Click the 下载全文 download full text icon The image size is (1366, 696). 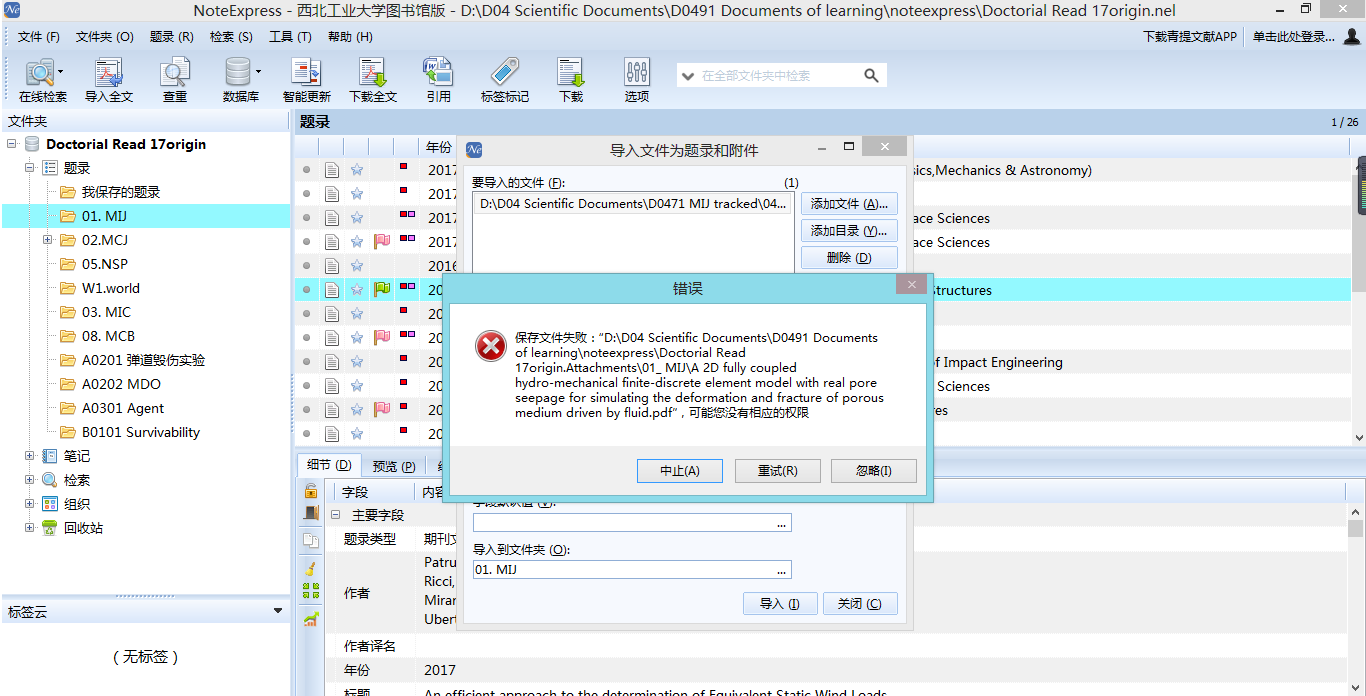[373, 80]
